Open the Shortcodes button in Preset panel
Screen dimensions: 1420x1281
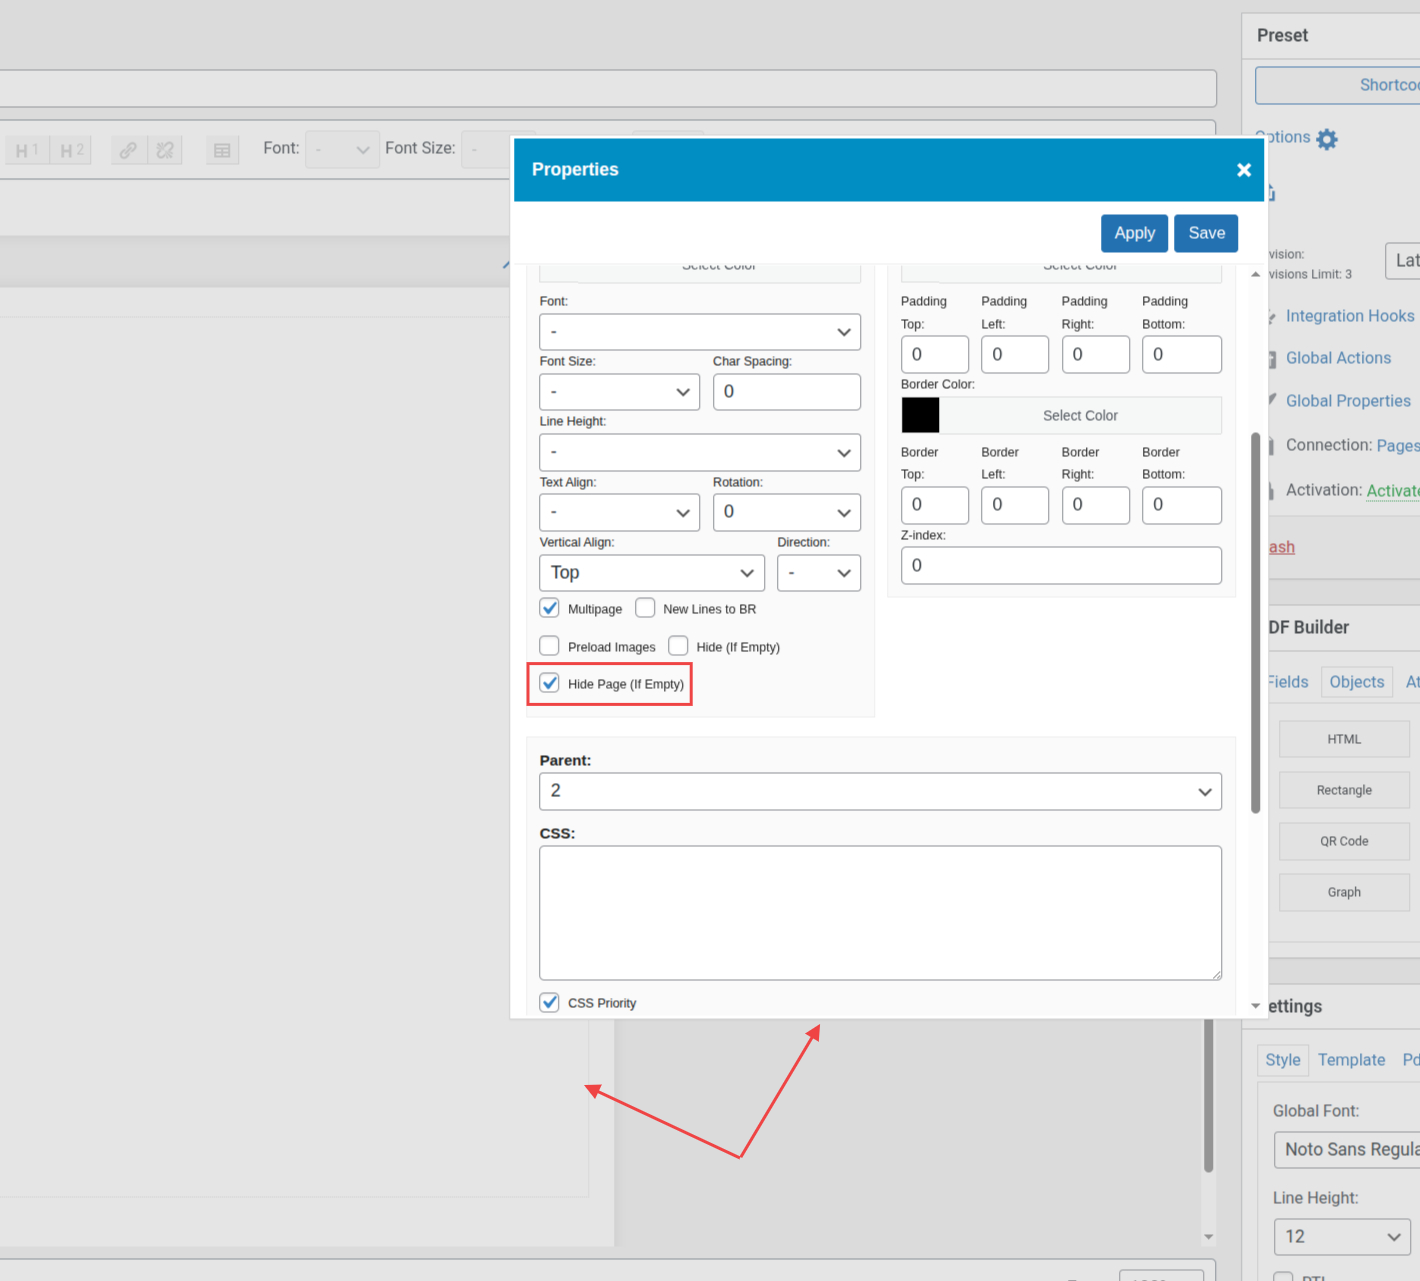[x=1338, y=85]
